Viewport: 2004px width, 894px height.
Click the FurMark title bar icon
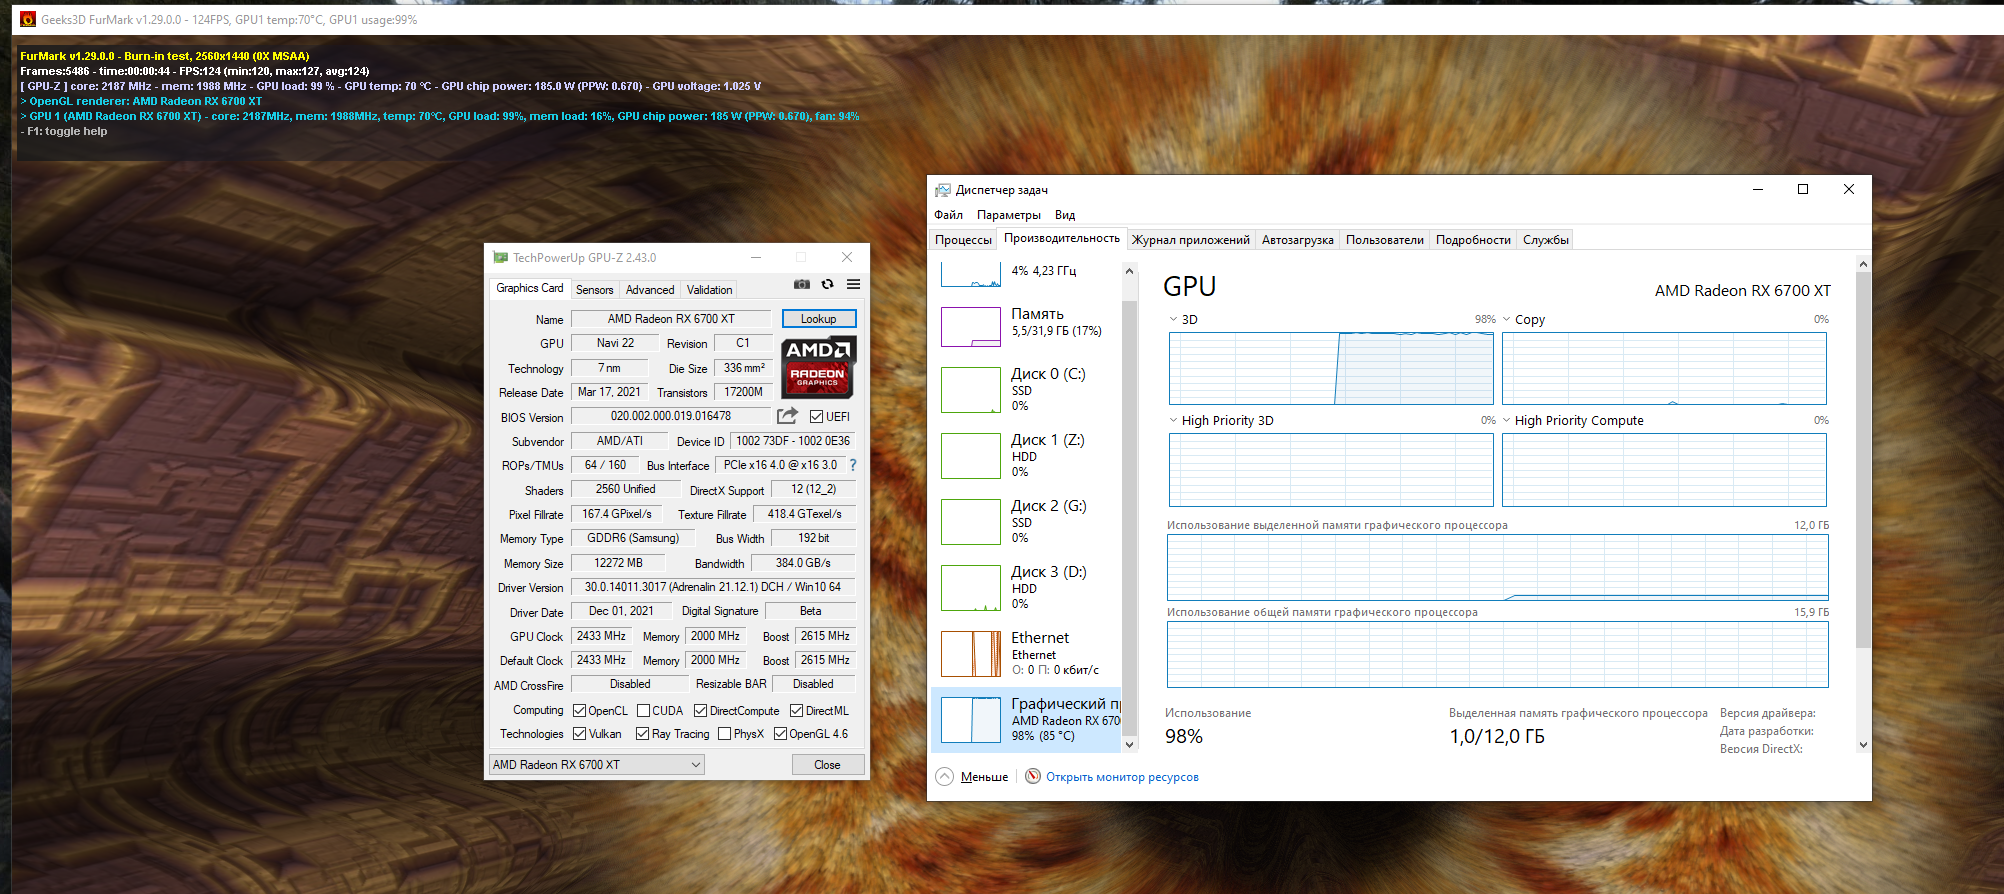[28, 19]
